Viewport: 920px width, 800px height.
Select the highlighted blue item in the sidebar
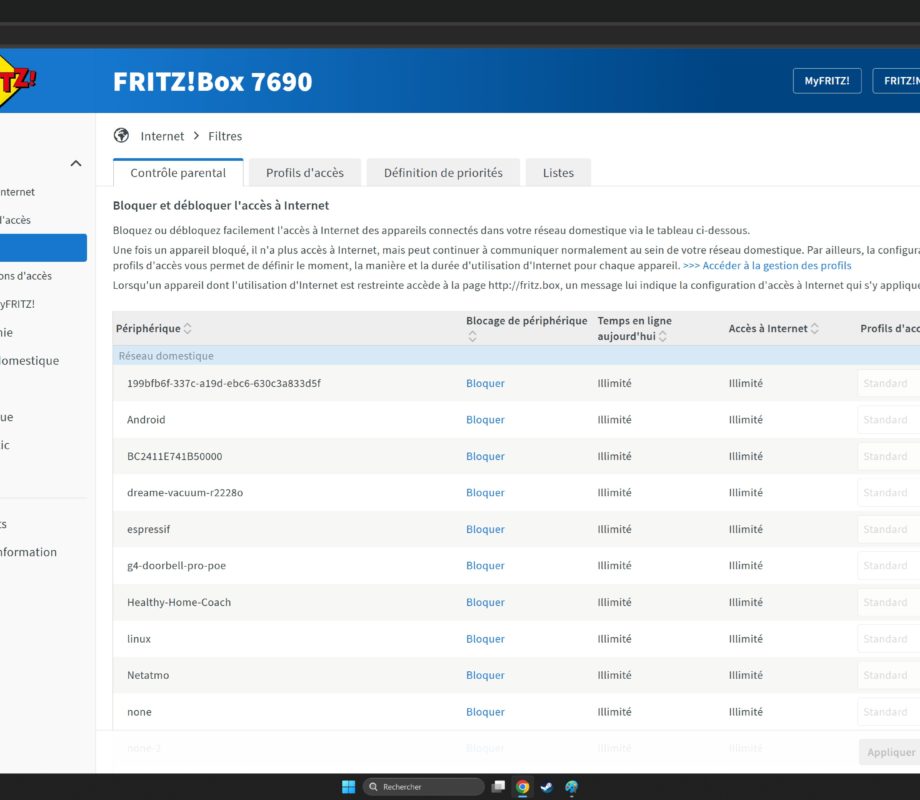[x=43, y=248]
